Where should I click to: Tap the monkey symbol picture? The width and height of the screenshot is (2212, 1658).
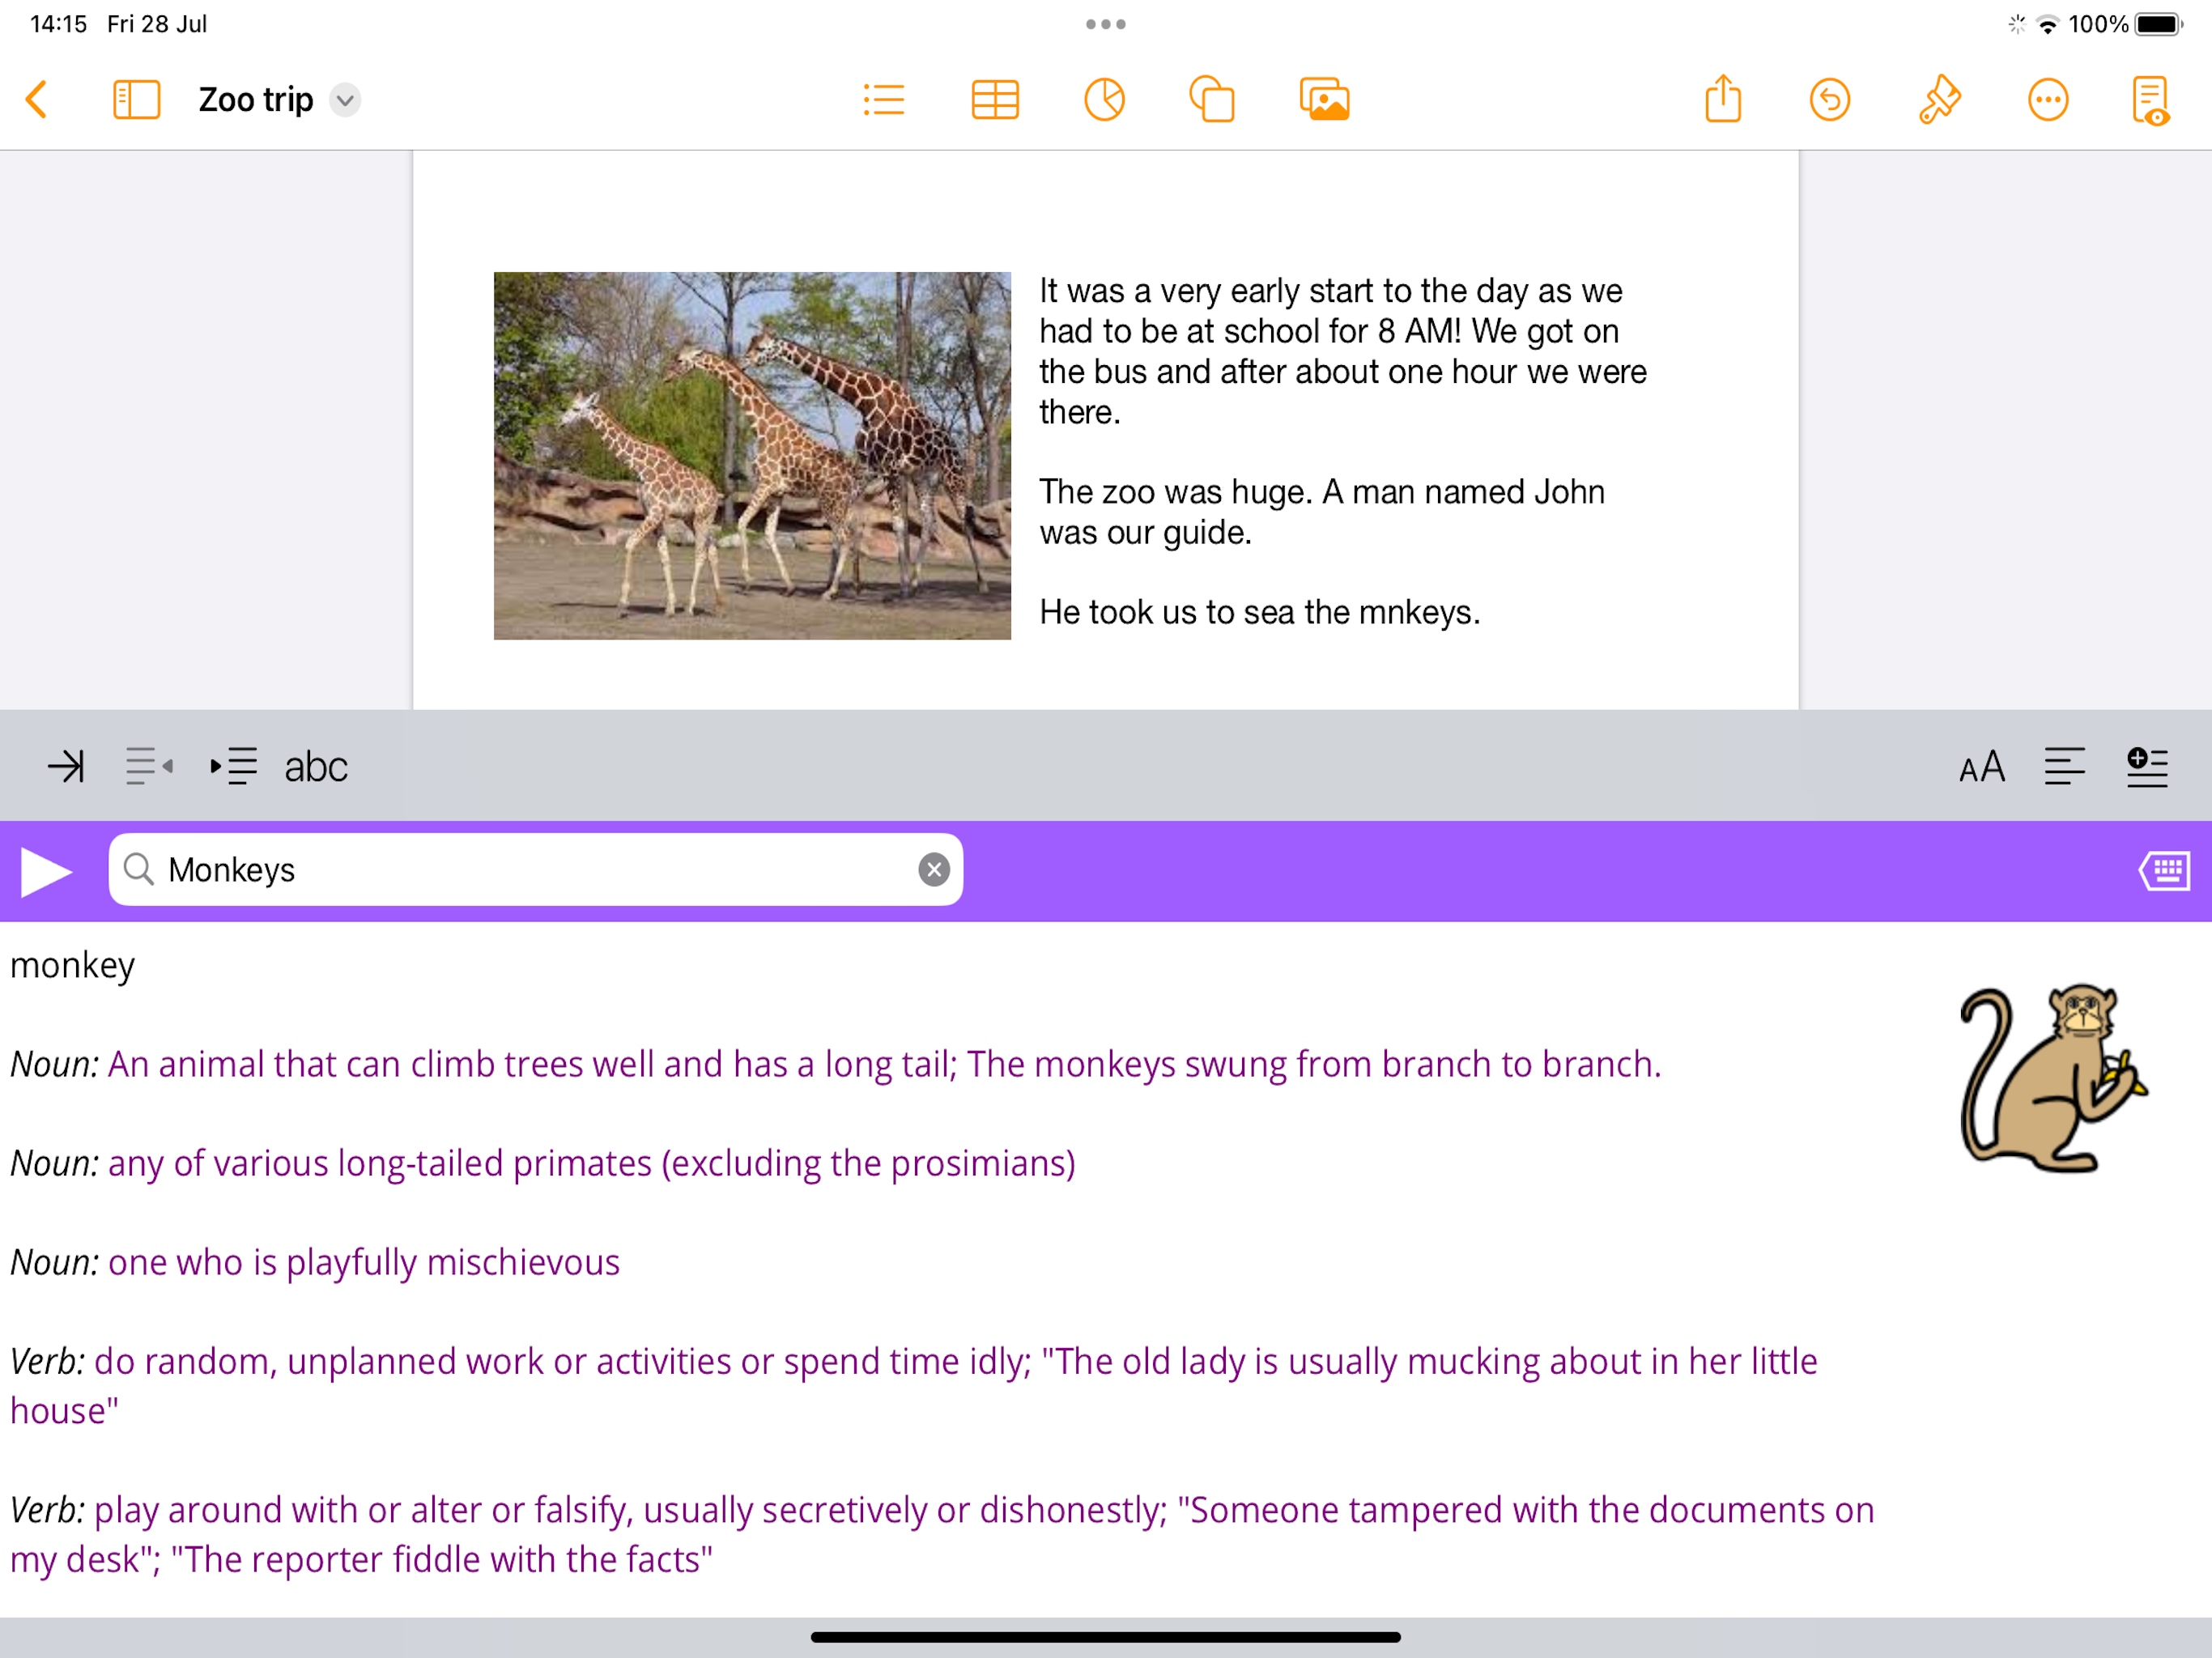2054,1078
